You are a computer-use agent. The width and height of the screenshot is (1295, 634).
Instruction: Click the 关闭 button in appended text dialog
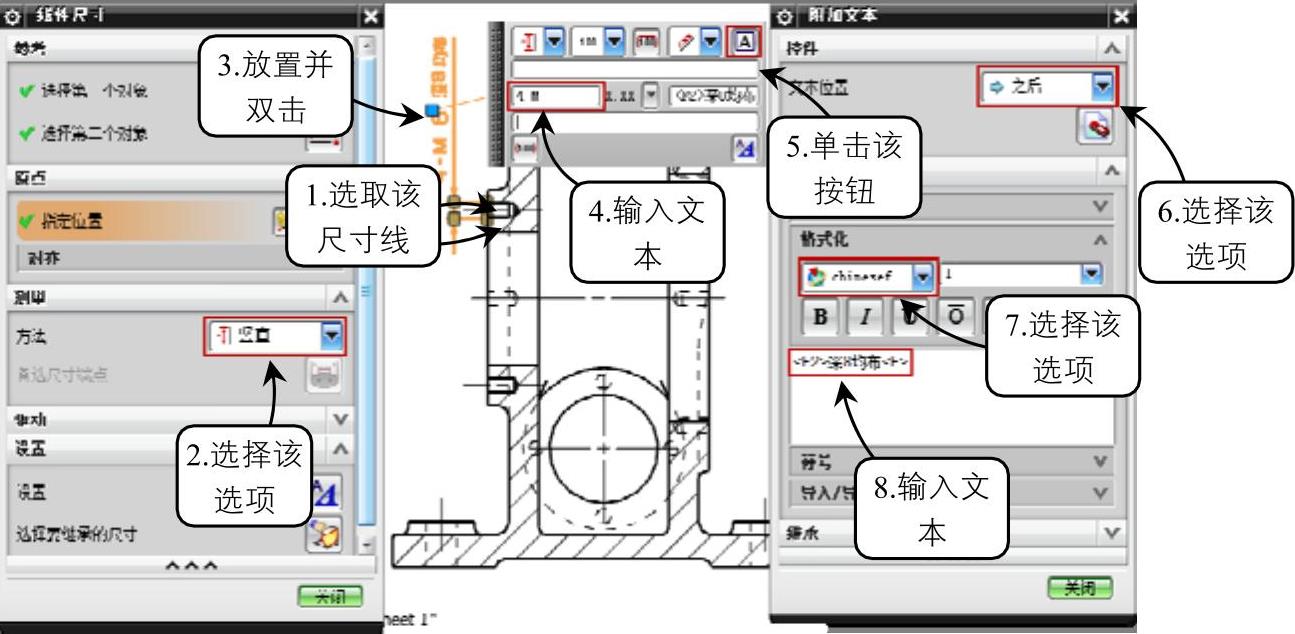tap(1080, 588)
